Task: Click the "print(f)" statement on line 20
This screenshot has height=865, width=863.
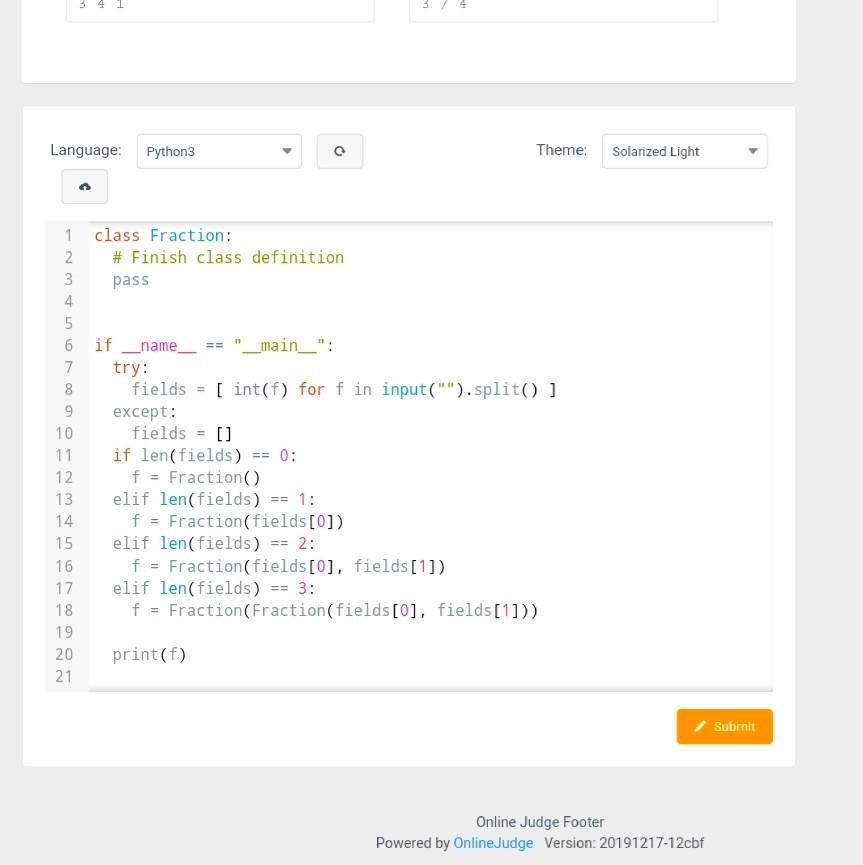Action: click(x=150, y=654)
